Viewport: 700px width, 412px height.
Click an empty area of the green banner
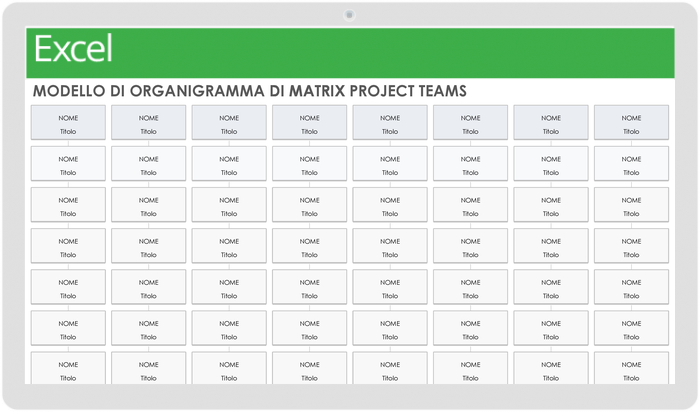click(x=400, y=50)
